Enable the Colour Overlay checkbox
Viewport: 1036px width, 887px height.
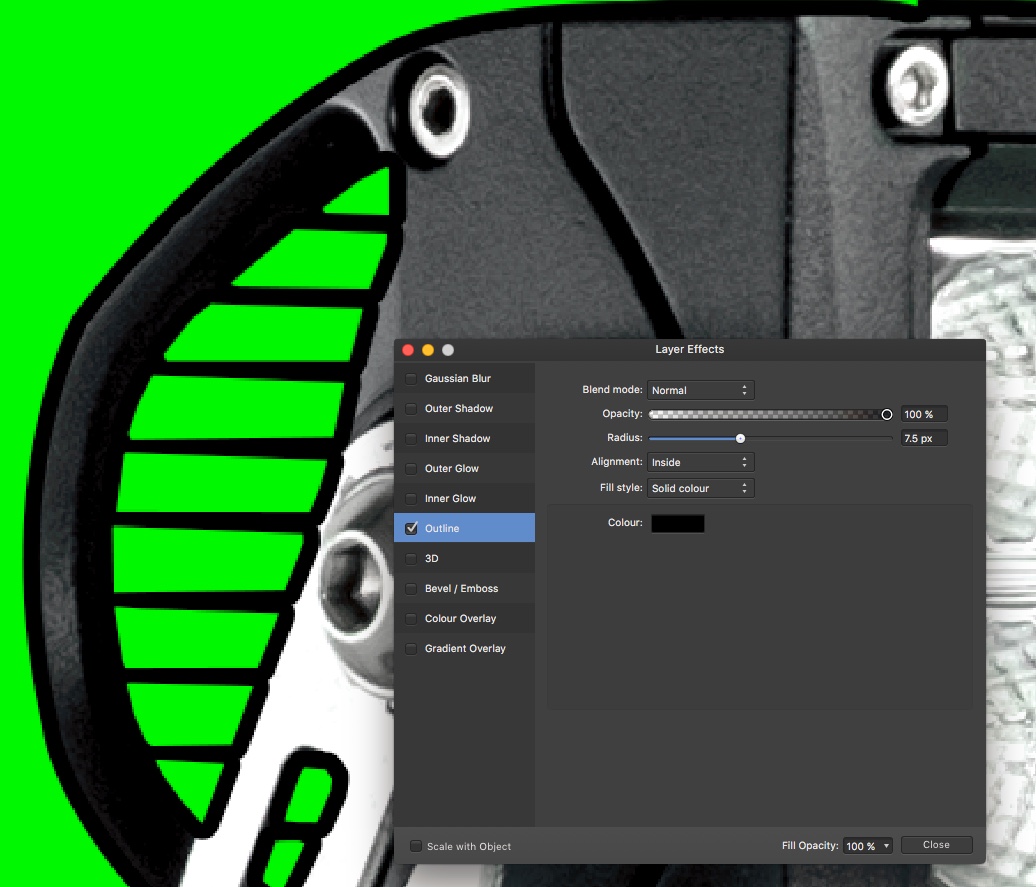(x=411, y=619)
